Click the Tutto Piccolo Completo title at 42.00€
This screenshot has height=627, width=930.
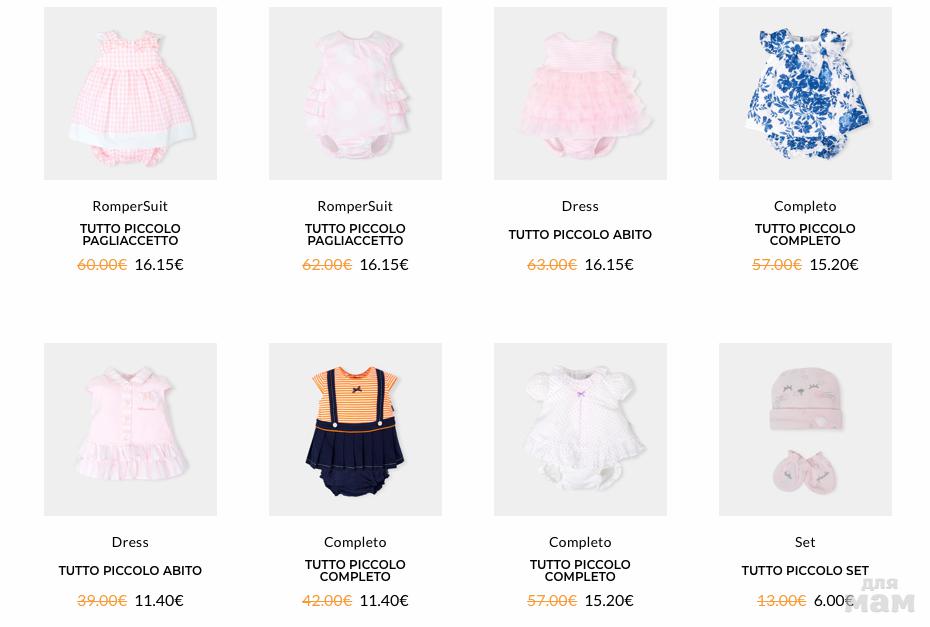pos(355,571)
